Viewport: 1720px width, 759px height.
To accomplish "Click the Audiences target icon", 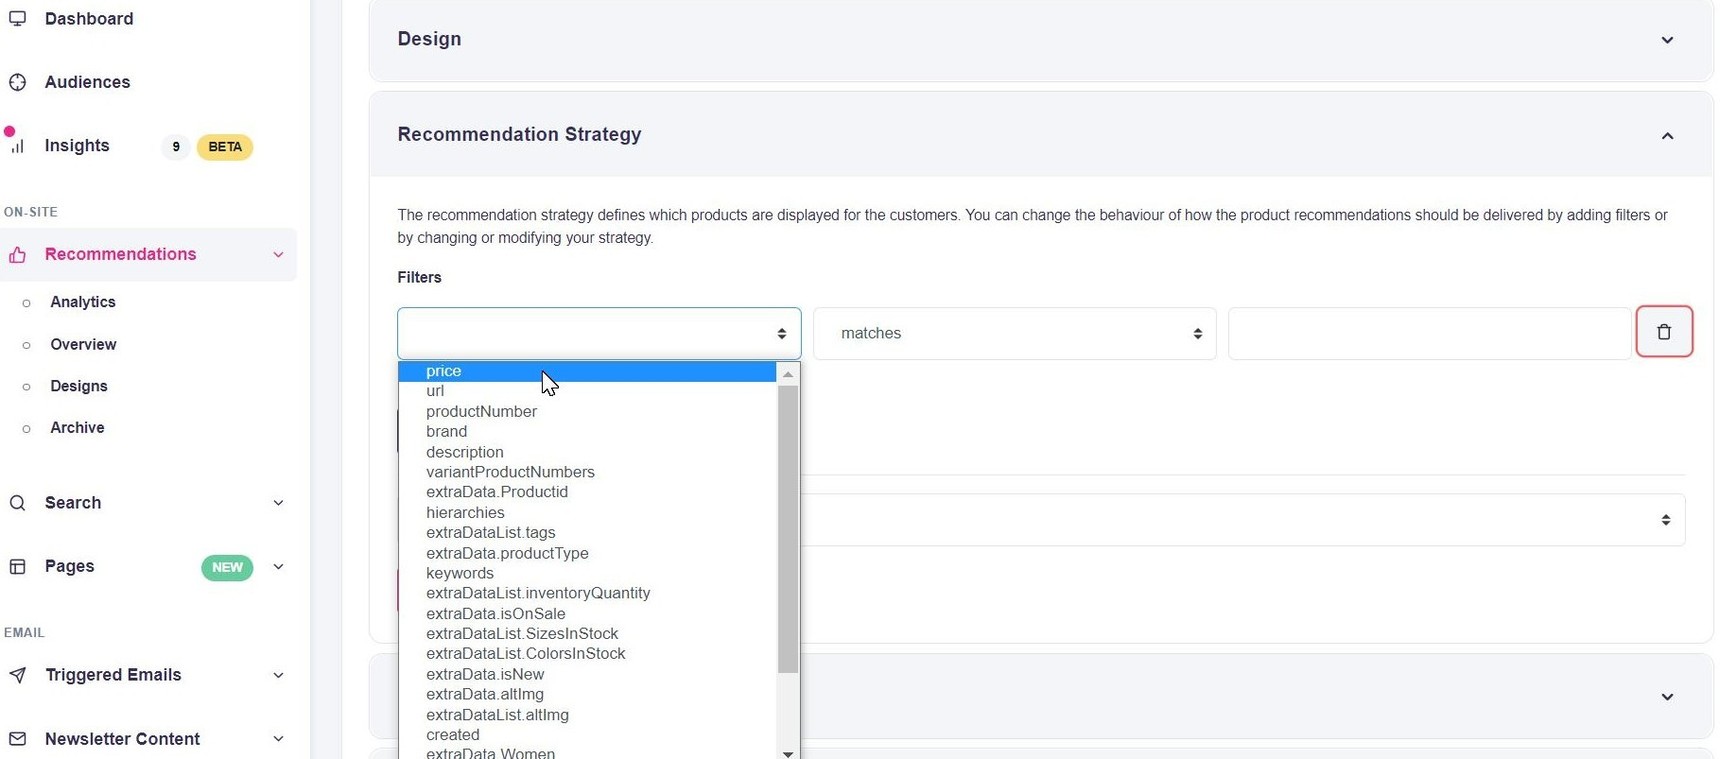I will coord(18,82).
